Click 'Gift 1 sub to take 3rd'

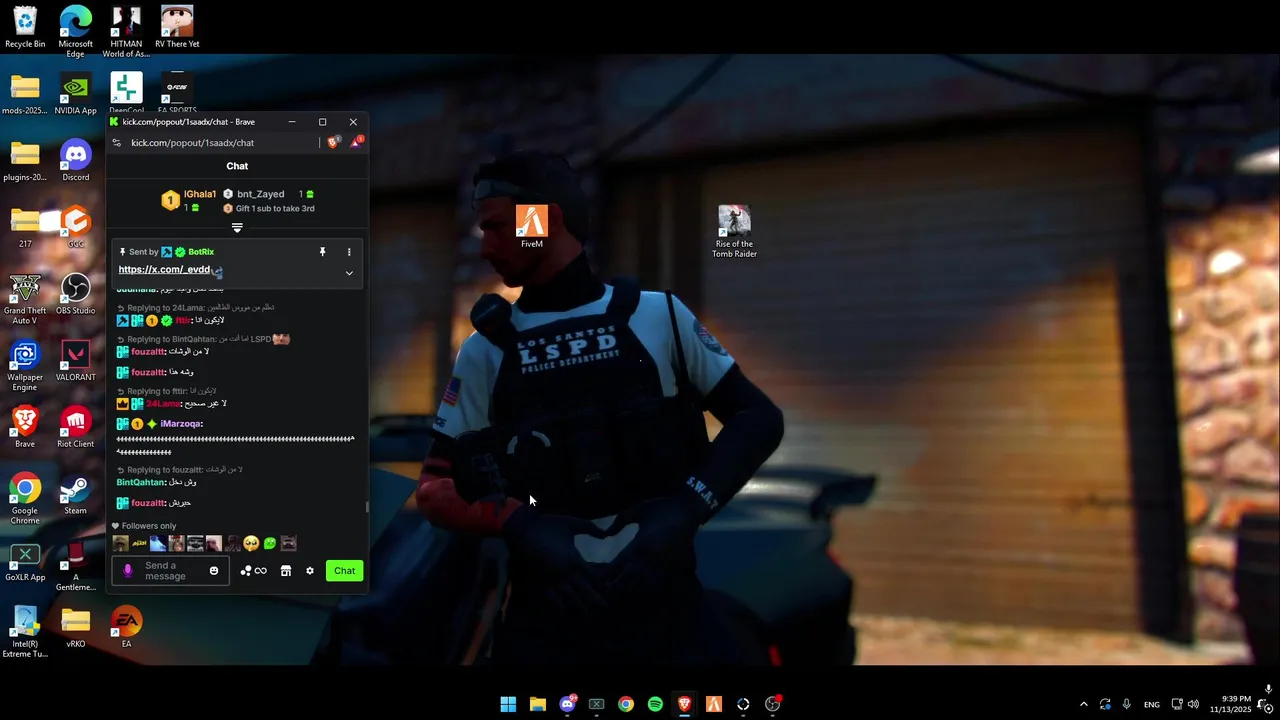pos(275,209)
